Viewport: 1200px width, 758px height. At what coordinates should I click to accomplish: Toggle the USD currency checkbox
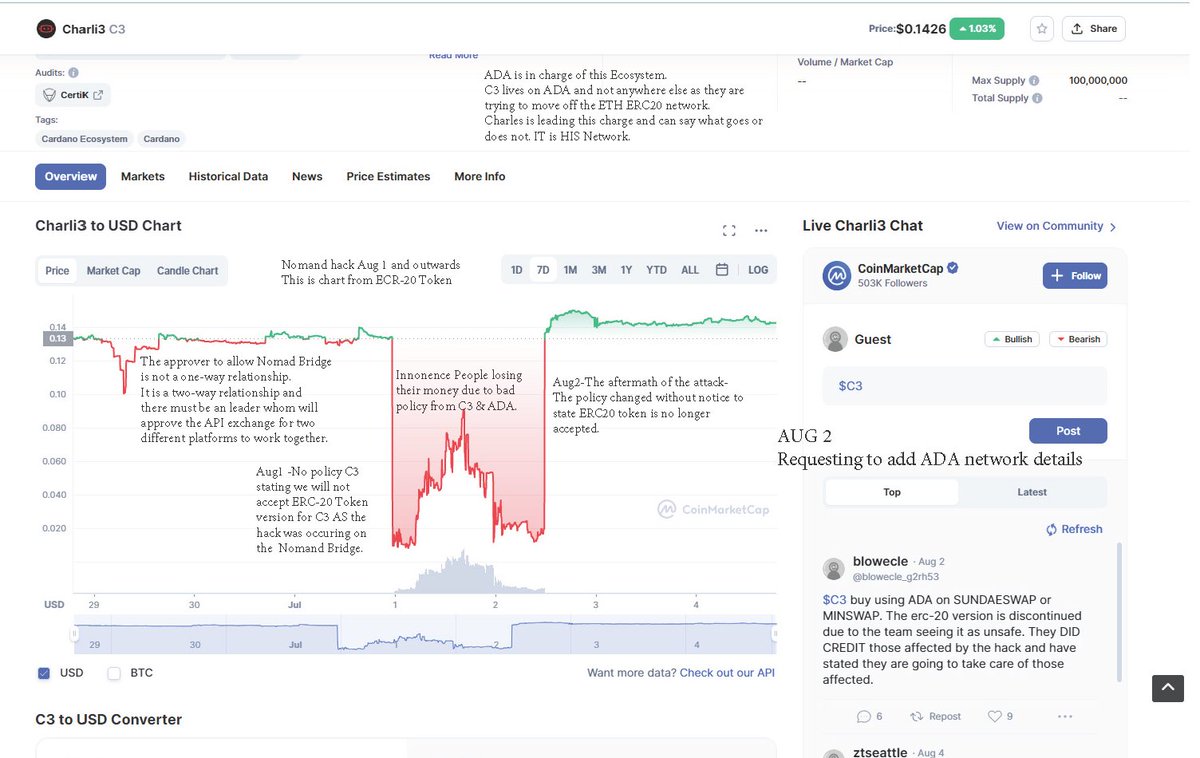click(x=44, y=673)
